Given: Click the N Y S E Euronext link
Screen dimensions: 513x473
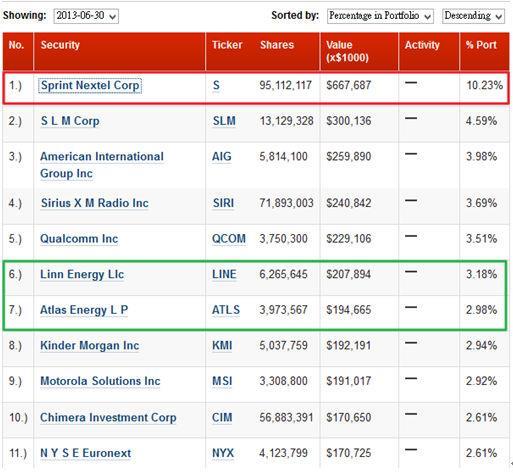Looking at the screenshot, I should (x=85, y=453).
